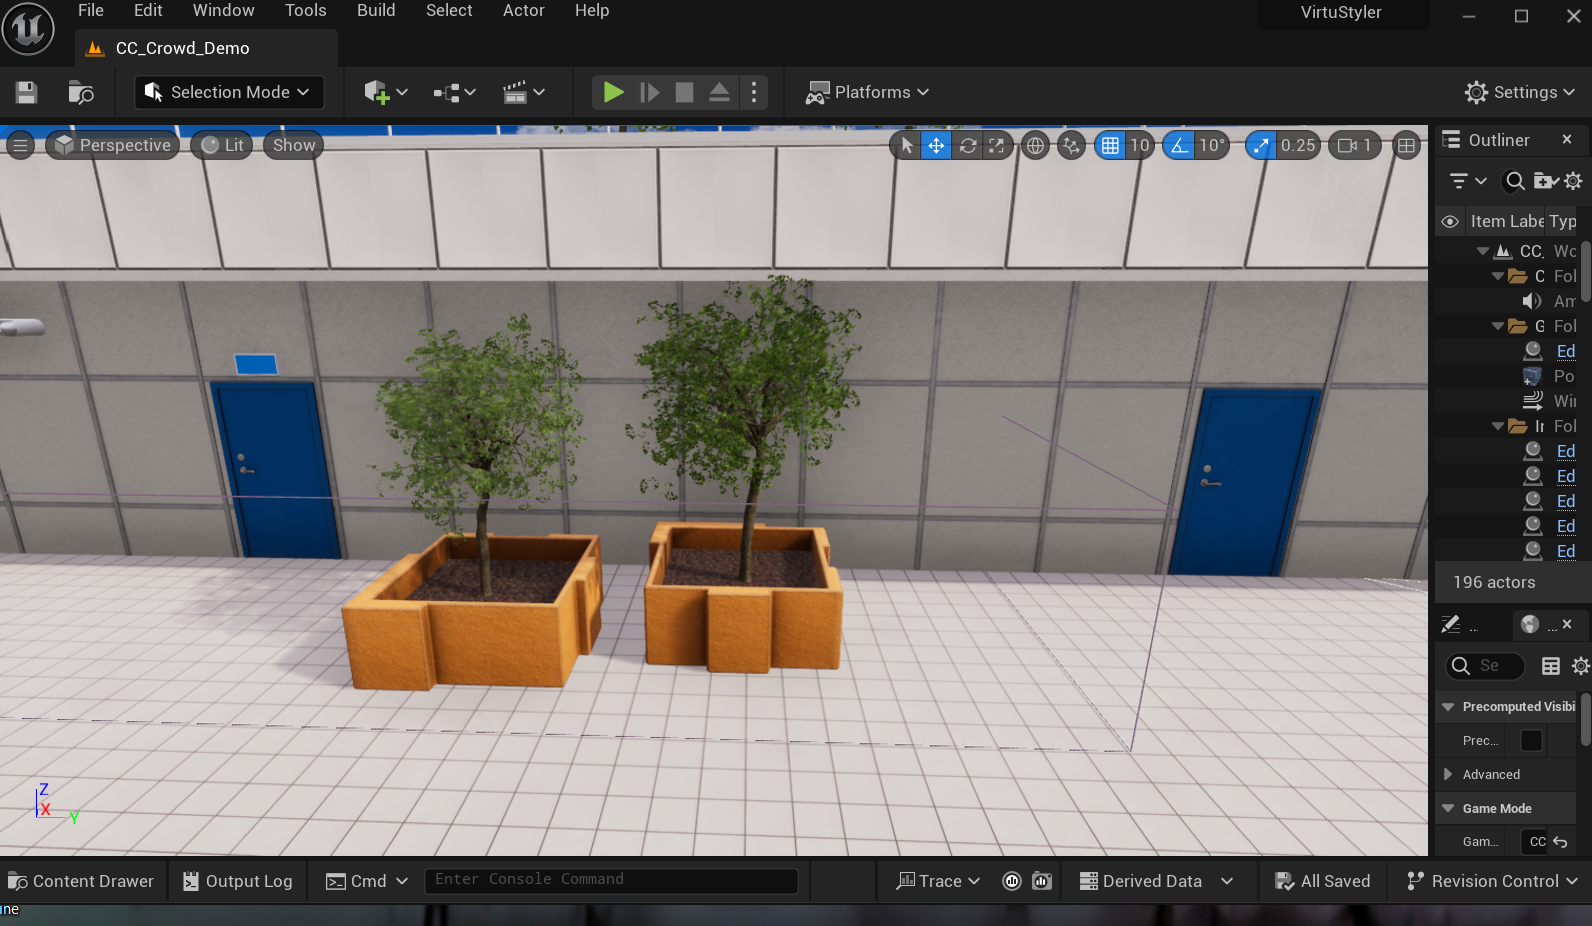This screenshot has height=926, width=1592.
Task: Click the skip frame playback button
Action: pyautogui.click(x=649, y=92)
